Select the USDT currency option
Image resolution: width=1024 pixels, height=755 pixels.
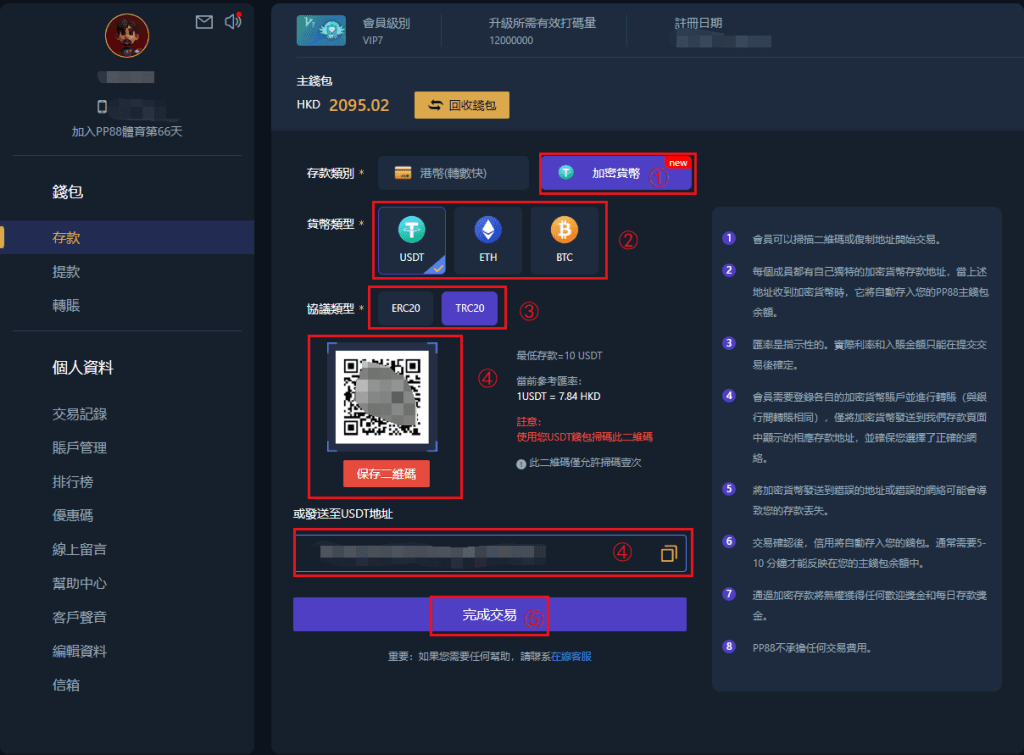[412, 240]
